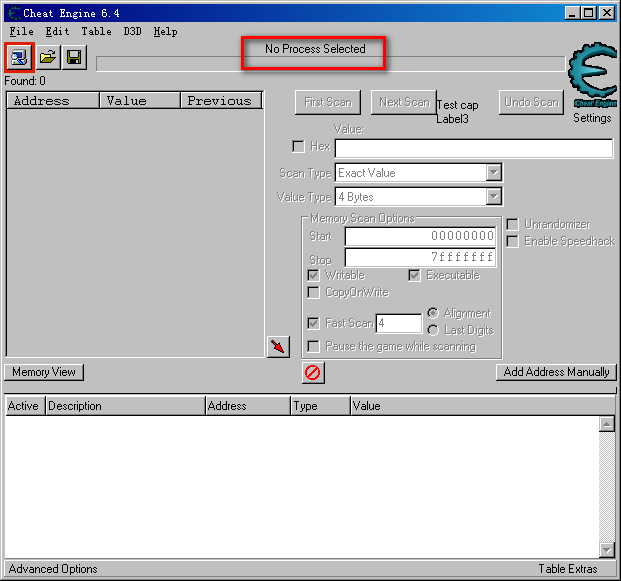
Task: Enable the Speedhack checkbox
Action: click(x=512, y=242)
